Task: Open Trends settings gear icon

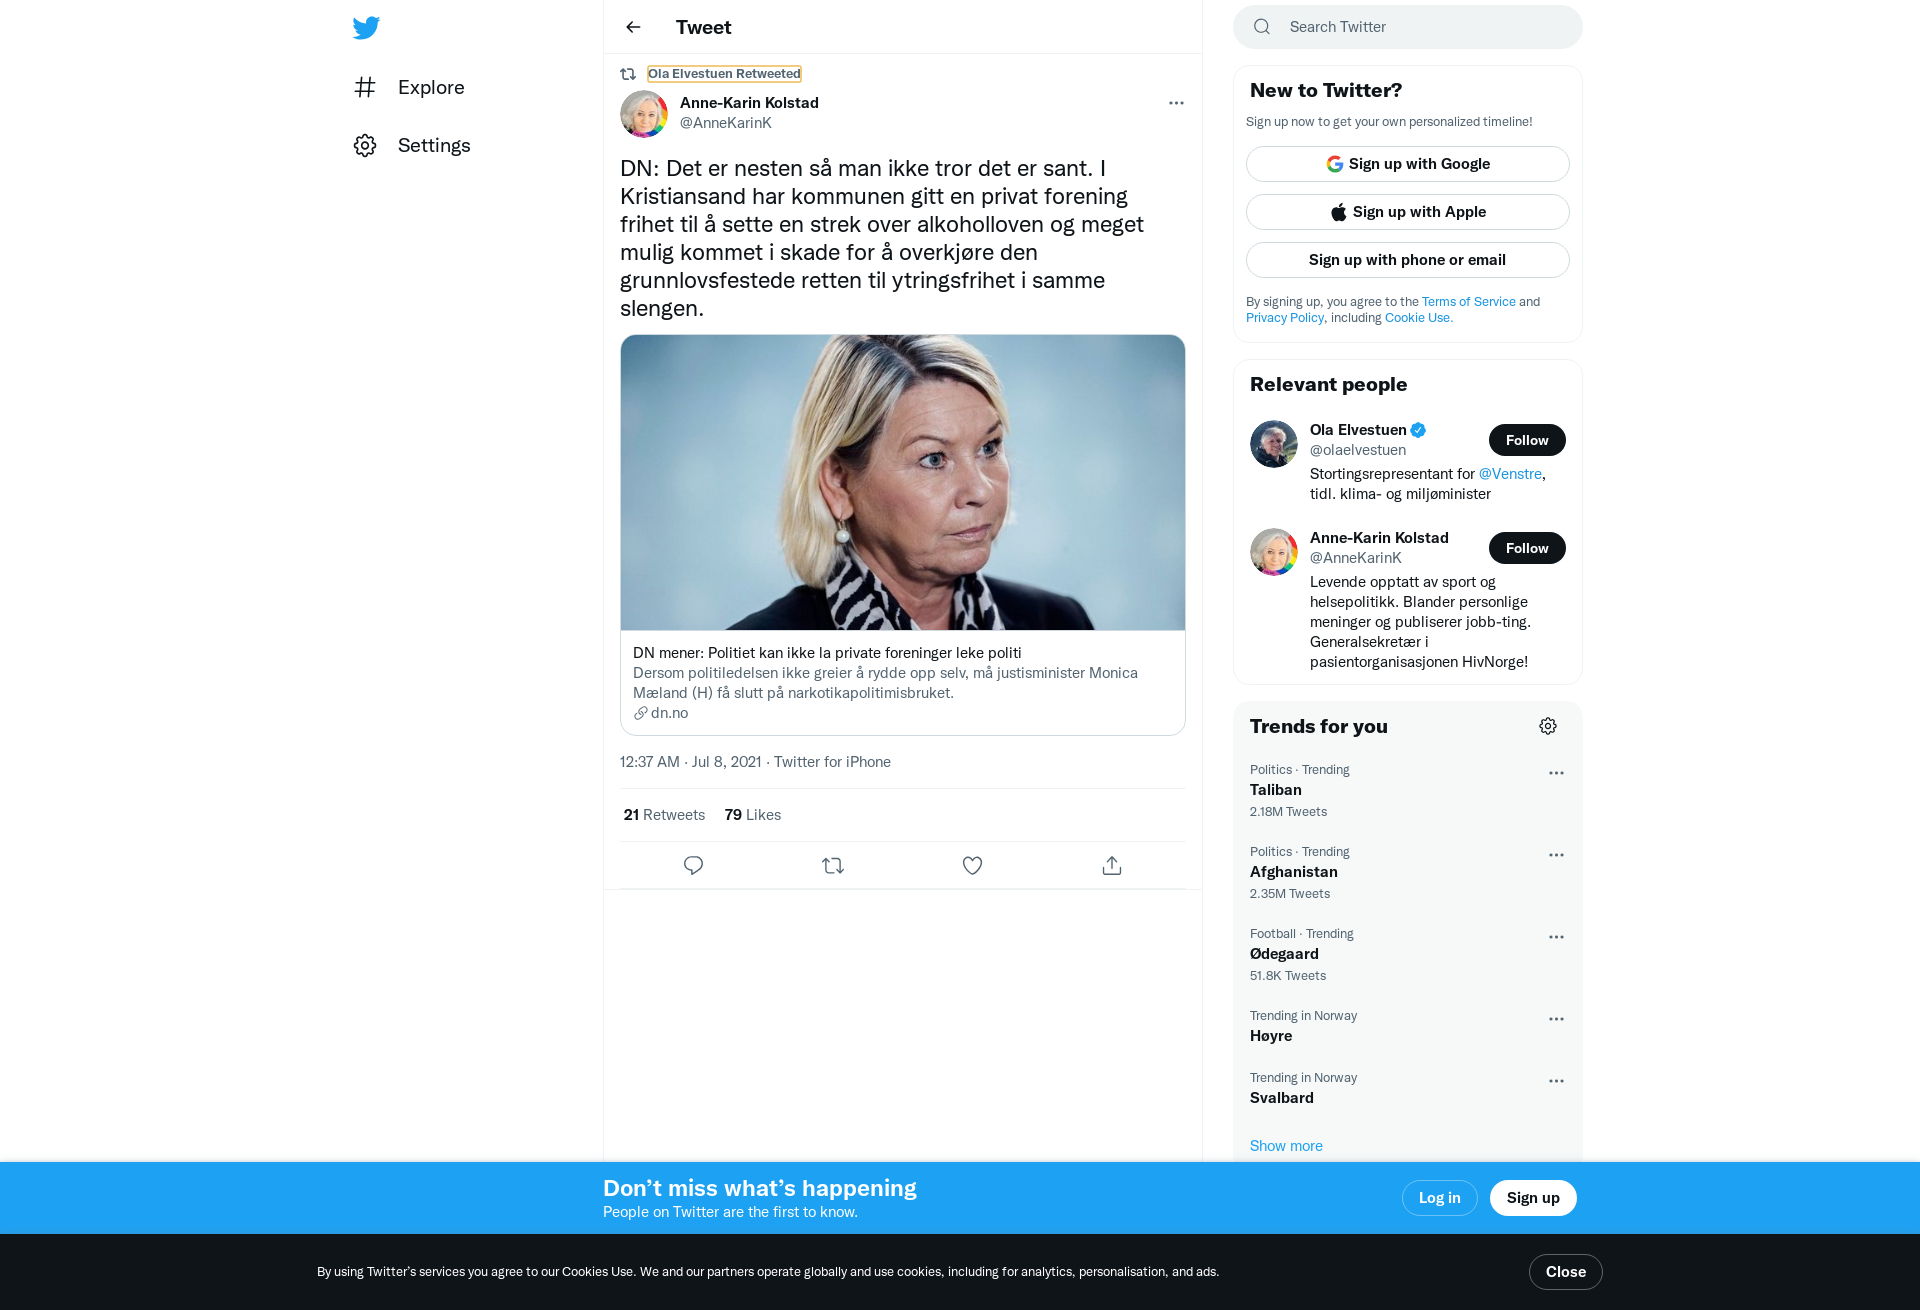Action: tap(1548, 726)
